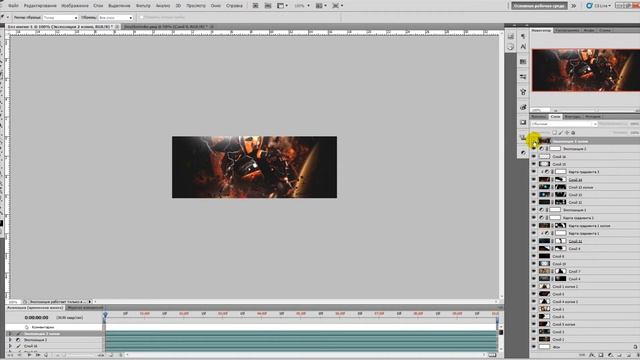Switch to the Гистограмма tab
640x360 pixels.
coord(567,30)
